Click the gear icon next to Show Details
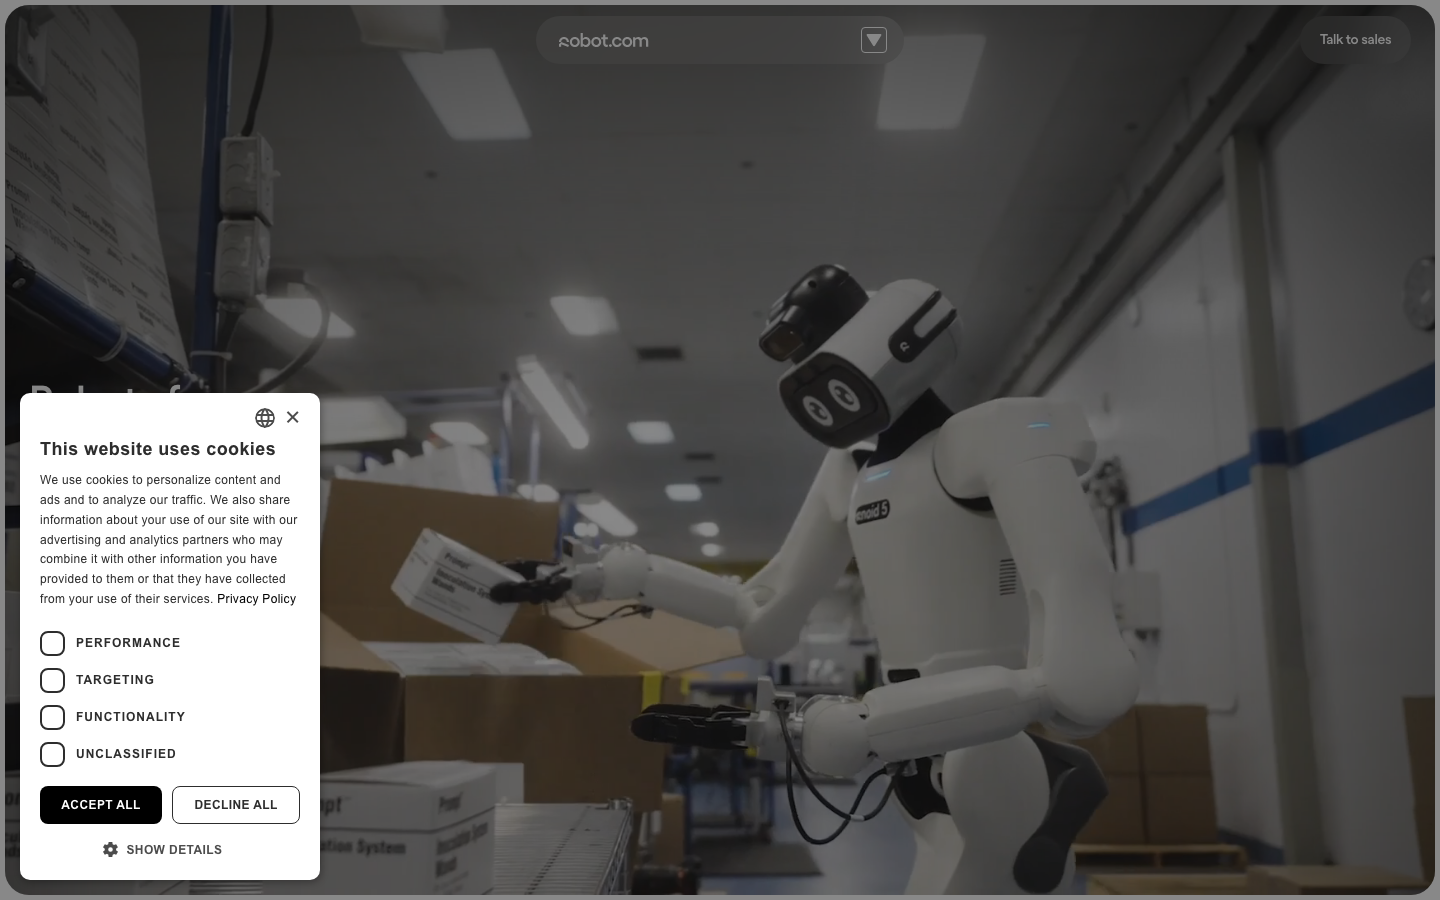The image size is (1440, 900). click(110, 849)
